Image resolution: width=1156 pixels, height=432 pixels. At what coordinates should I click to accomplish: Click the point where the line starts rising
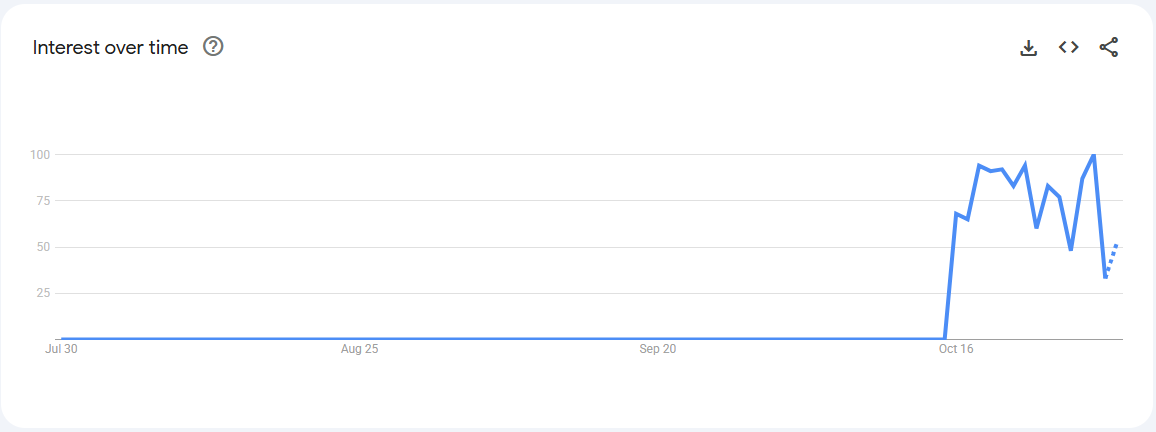coord(945,338)
